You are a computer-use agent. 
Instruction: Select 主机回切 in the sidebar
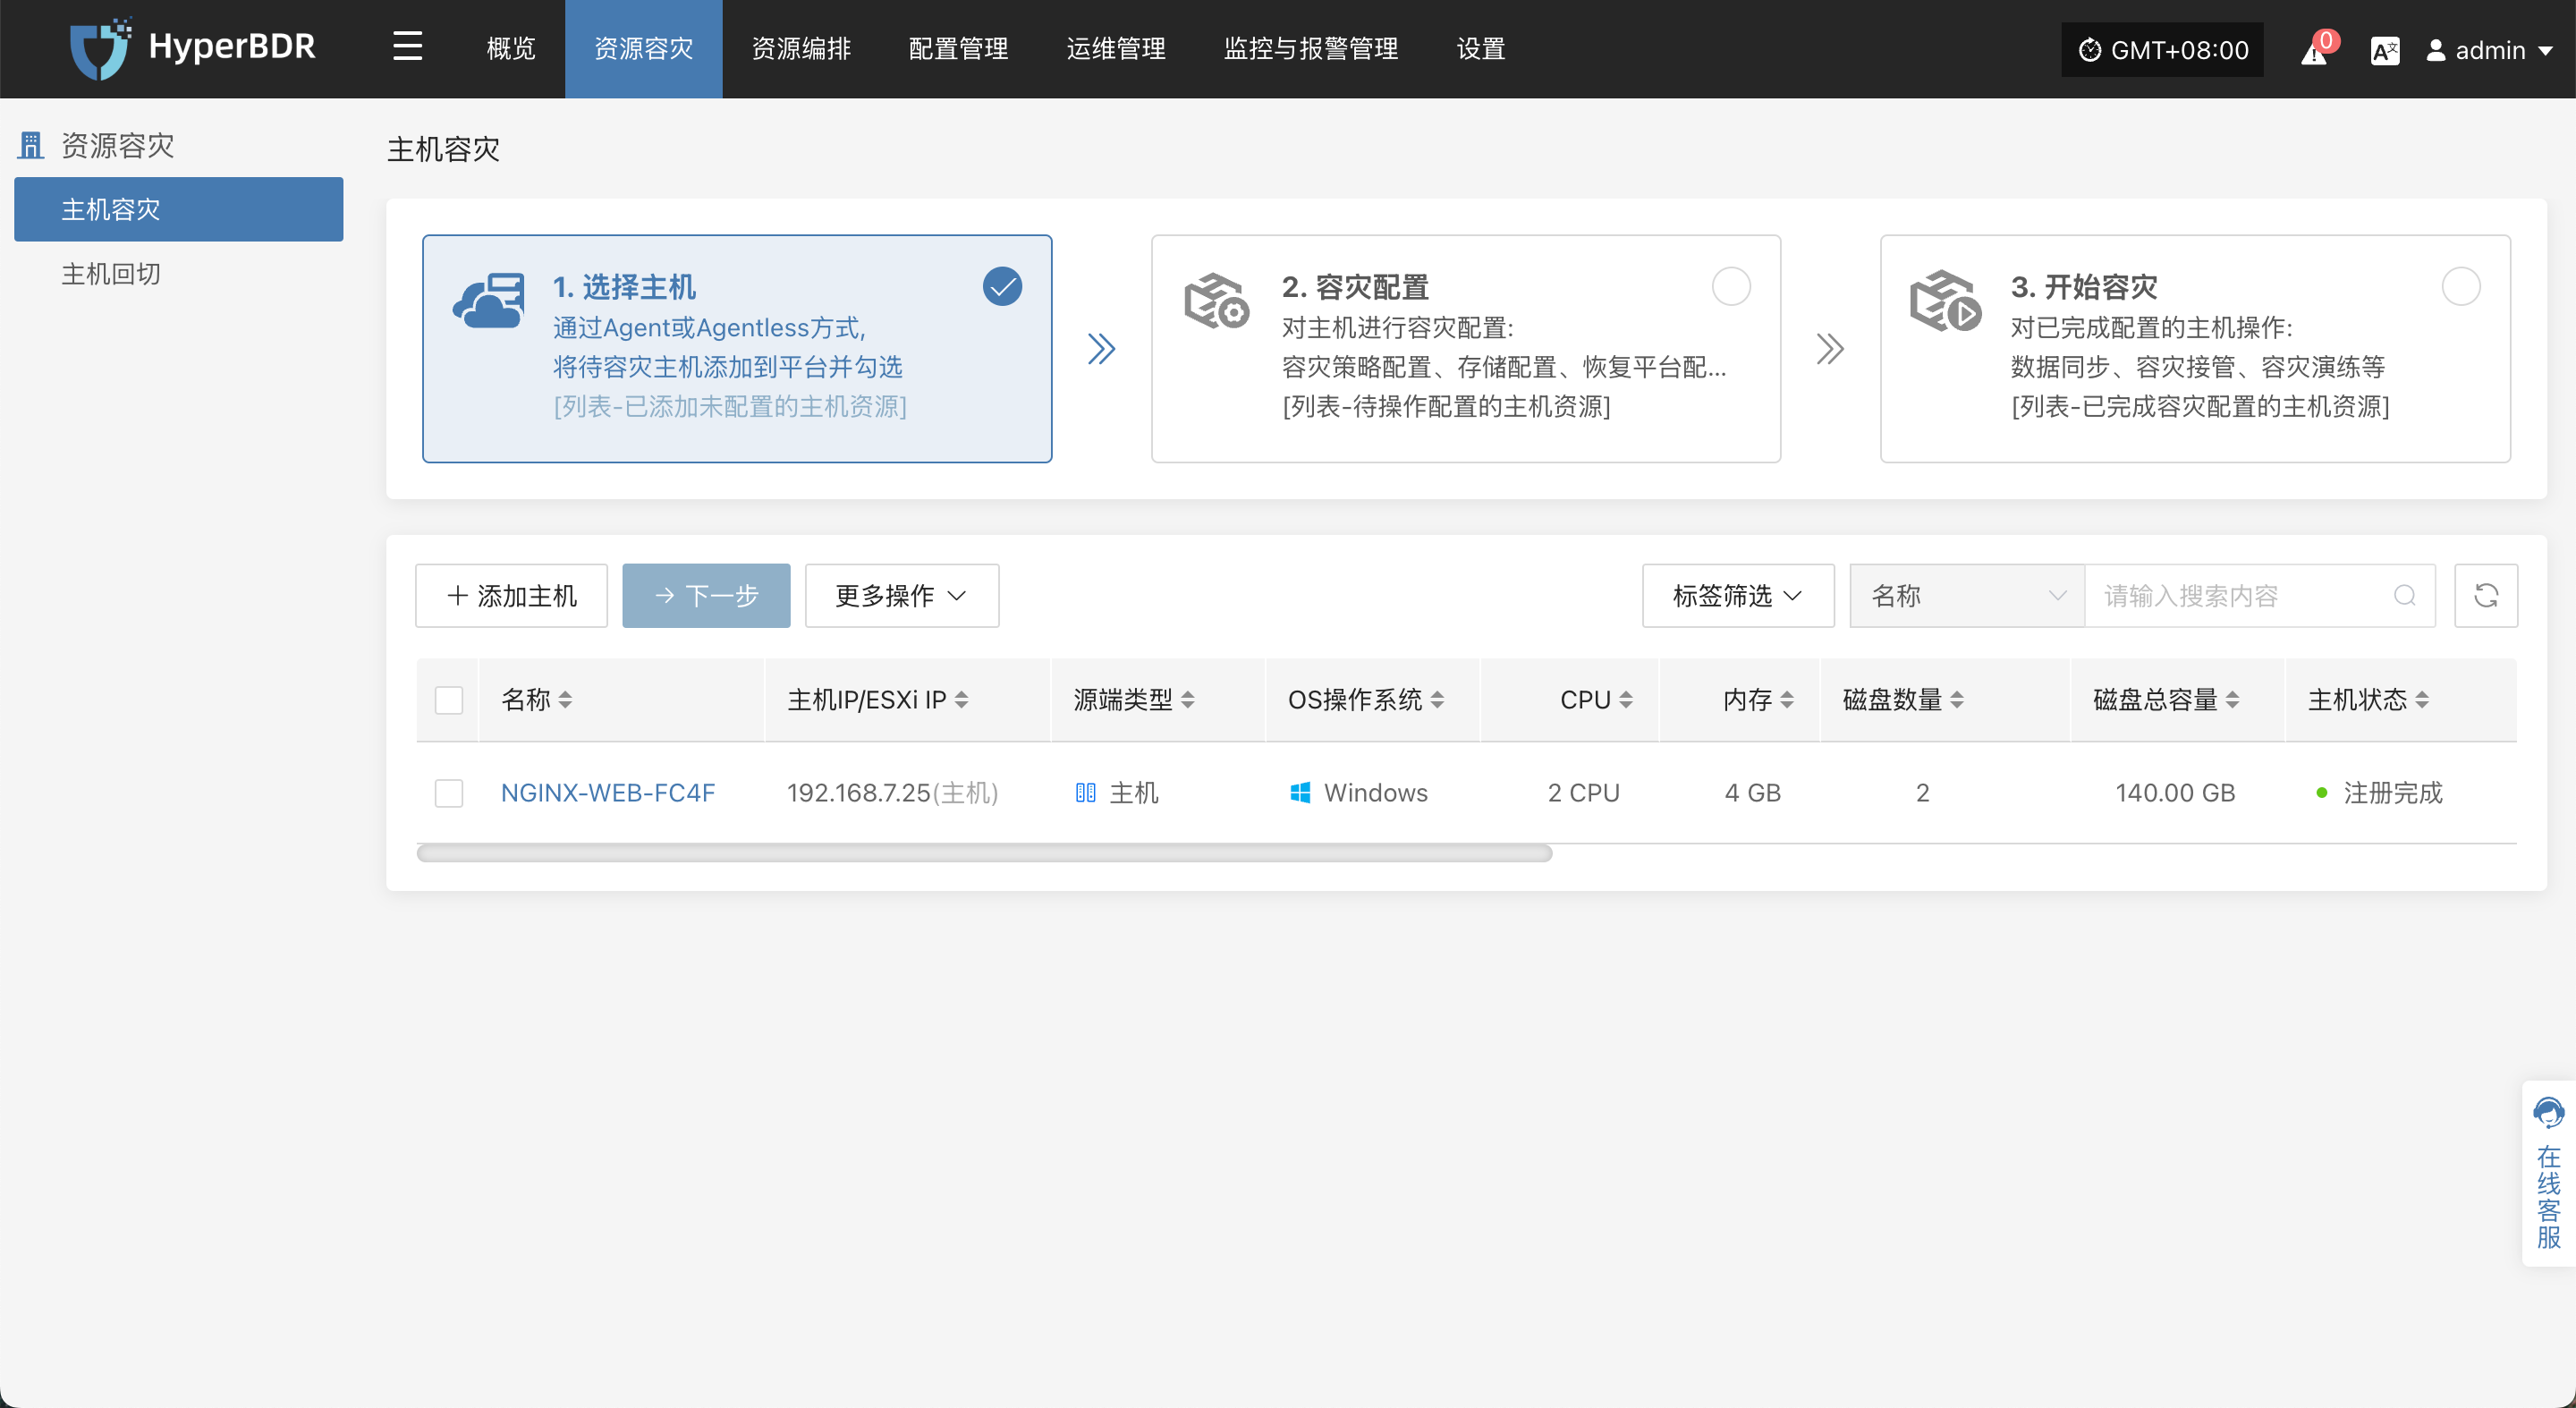[179, 274]
